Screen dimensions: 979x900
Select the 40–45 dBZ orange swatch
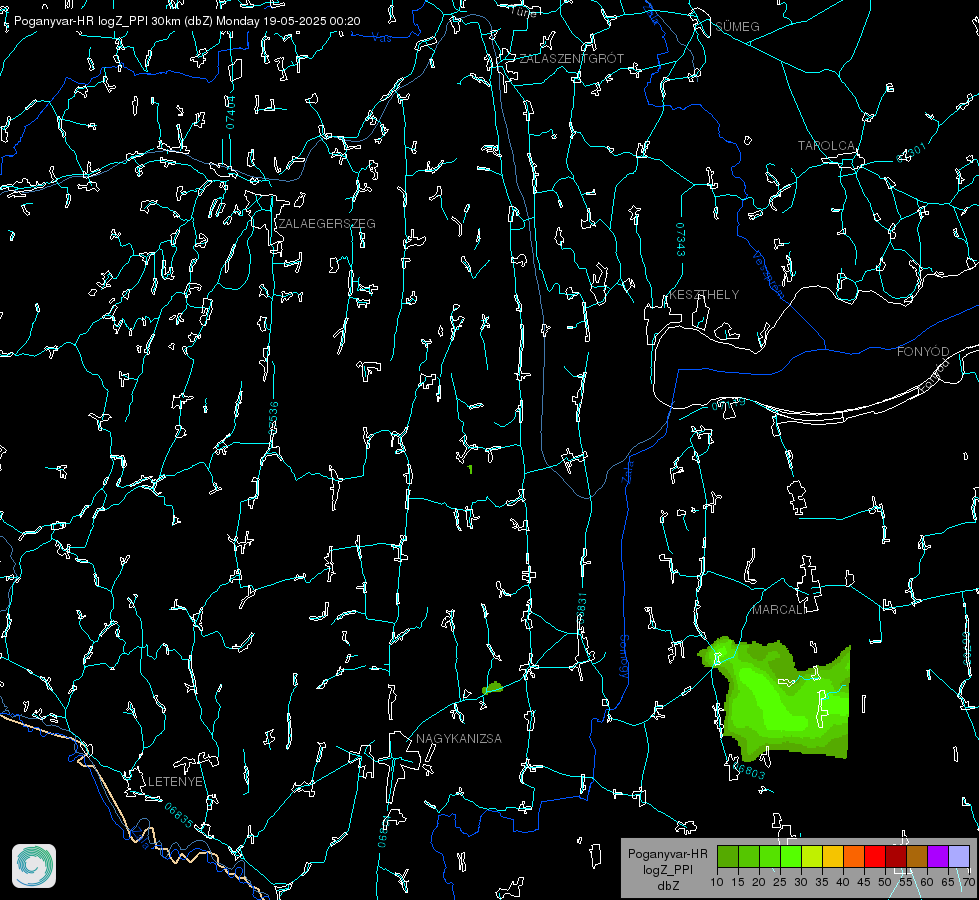(x=854, y=856)
